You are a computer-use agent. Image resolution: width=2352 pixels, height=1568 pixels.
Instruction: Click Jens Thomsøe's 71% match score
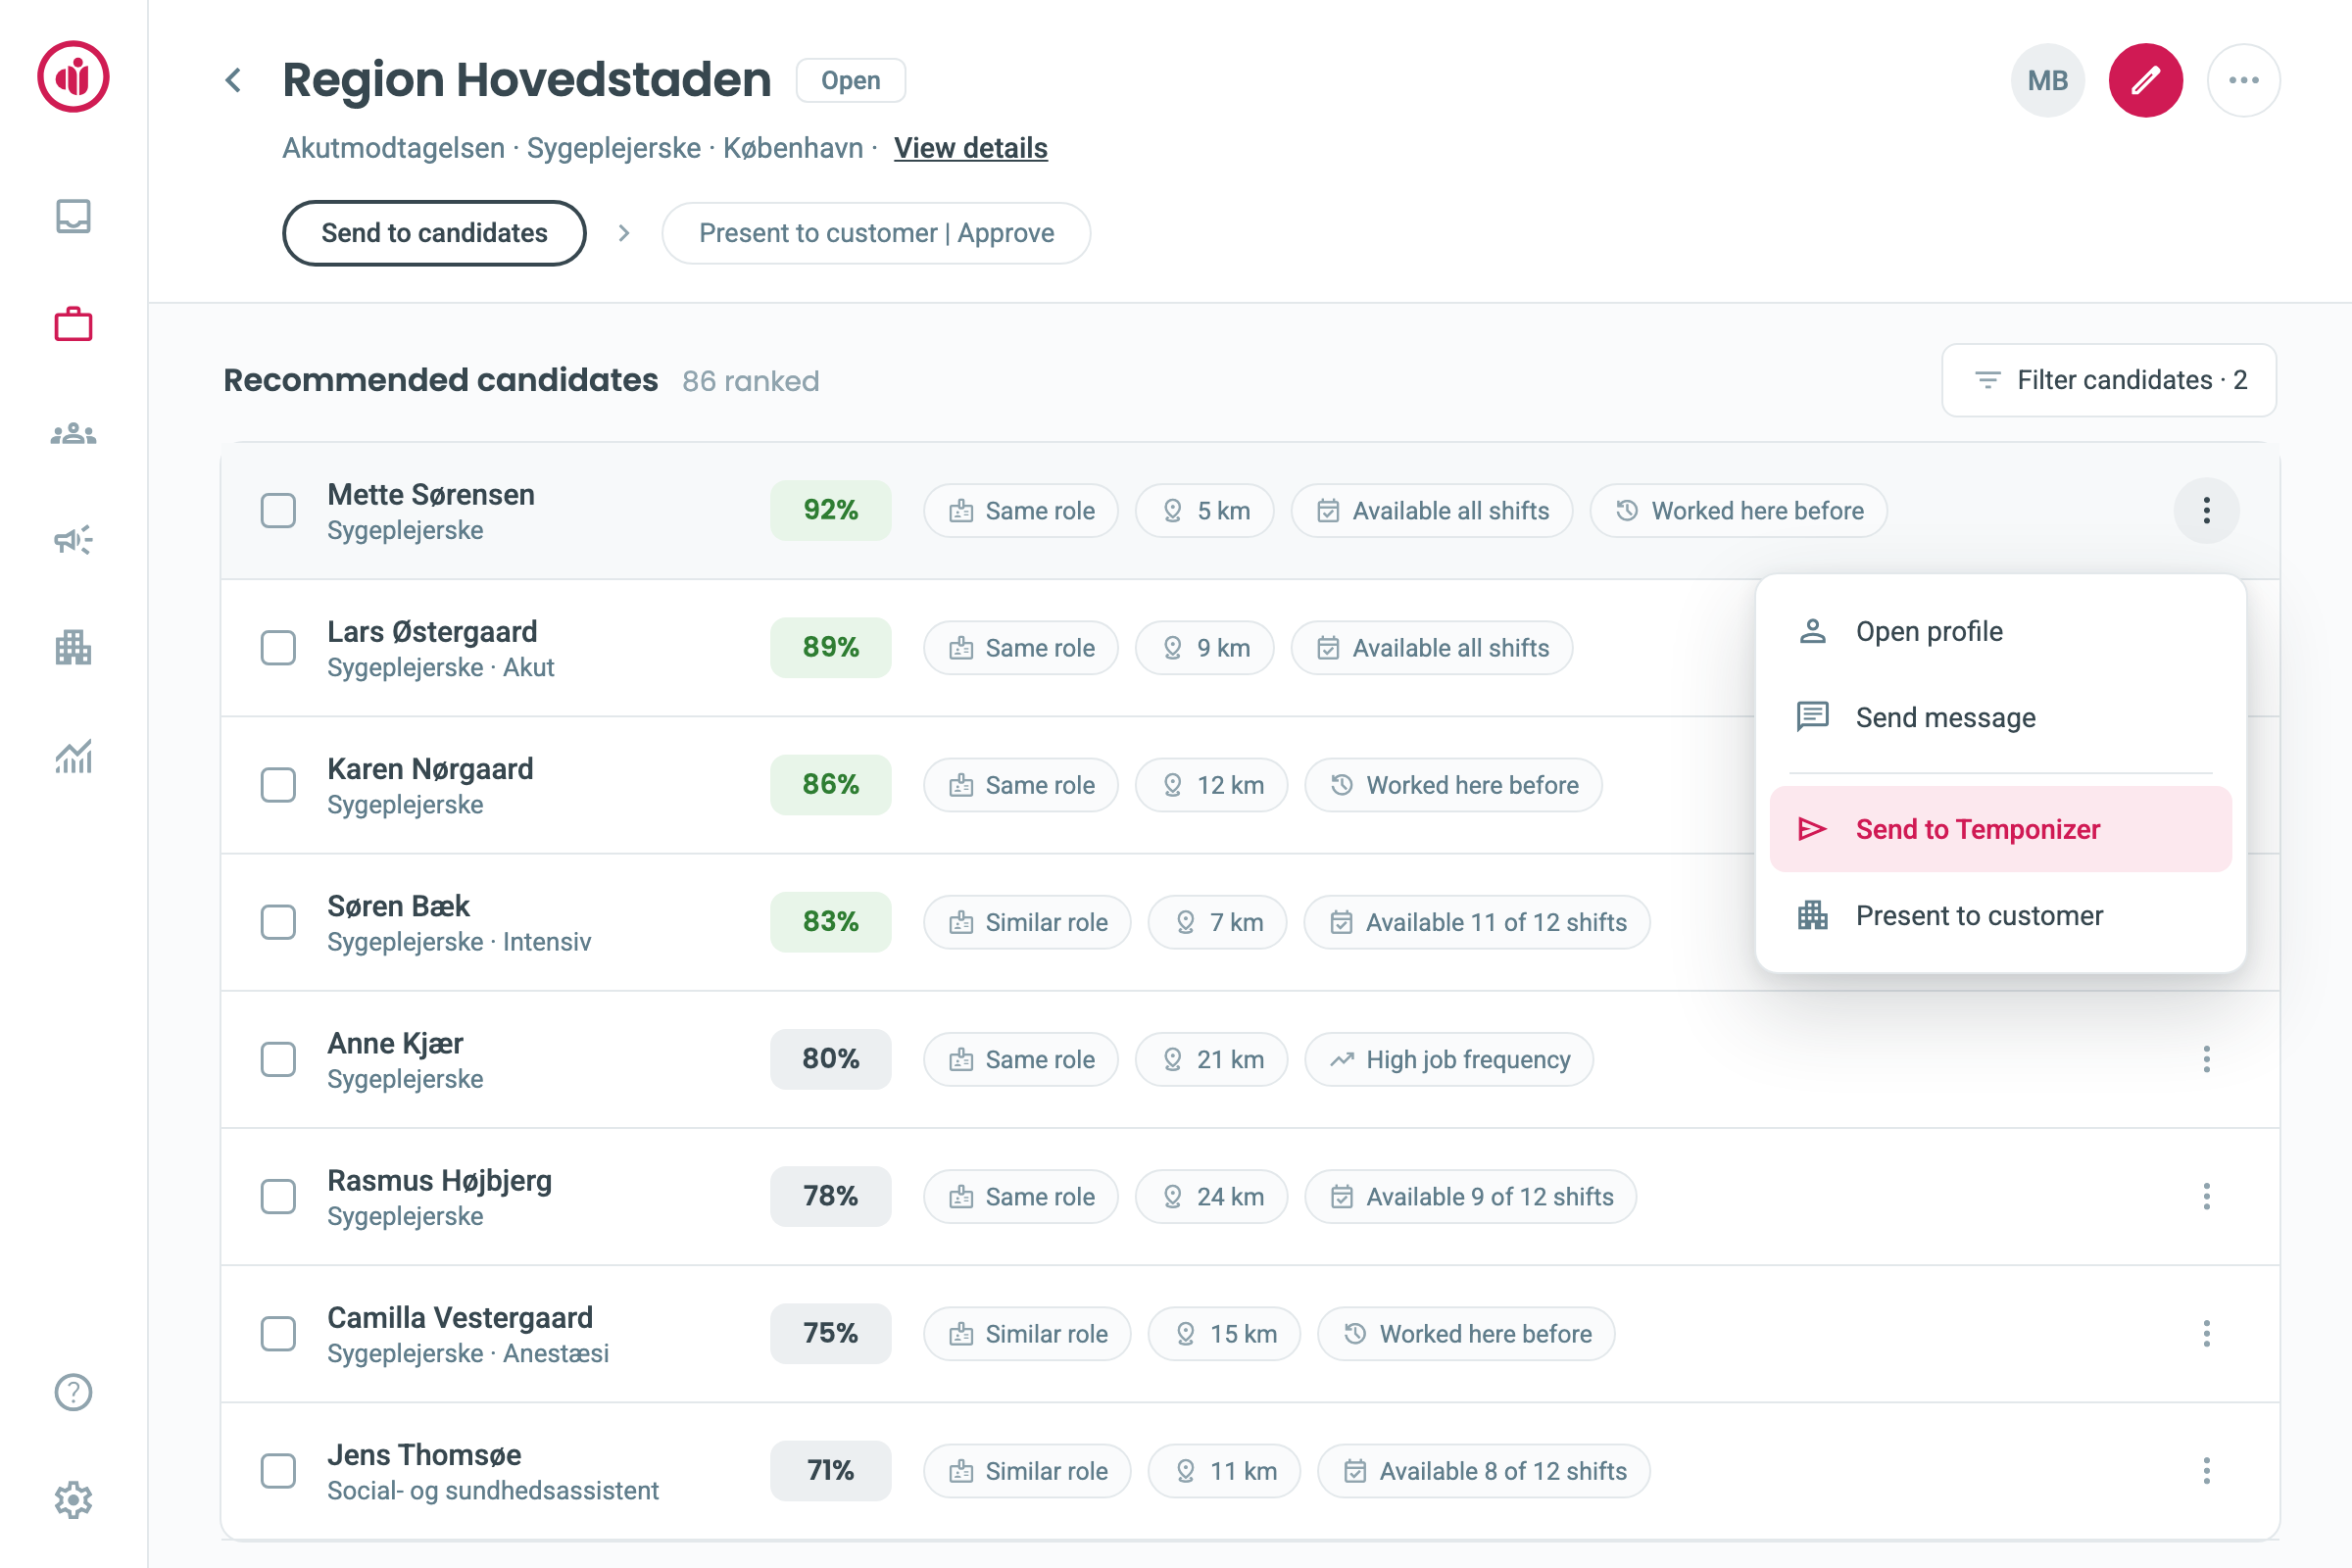tap(831, 1470)
